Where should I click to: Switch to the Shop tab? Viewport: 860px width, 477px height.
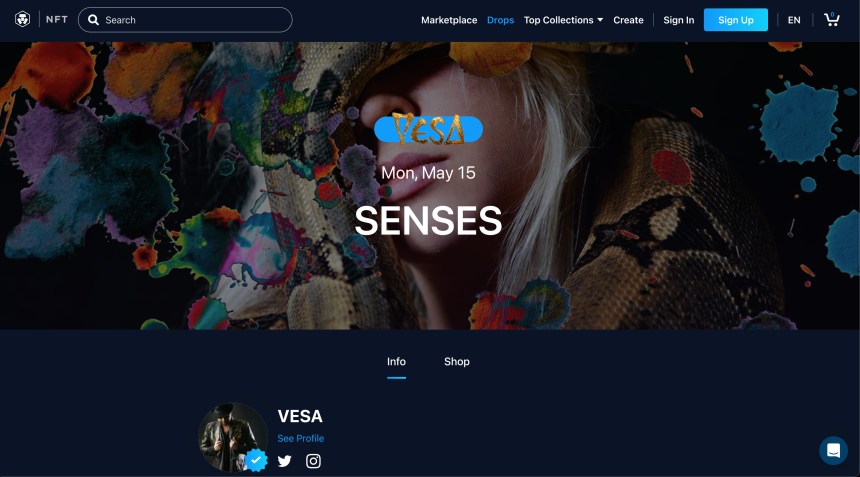[x=456, y=361]
